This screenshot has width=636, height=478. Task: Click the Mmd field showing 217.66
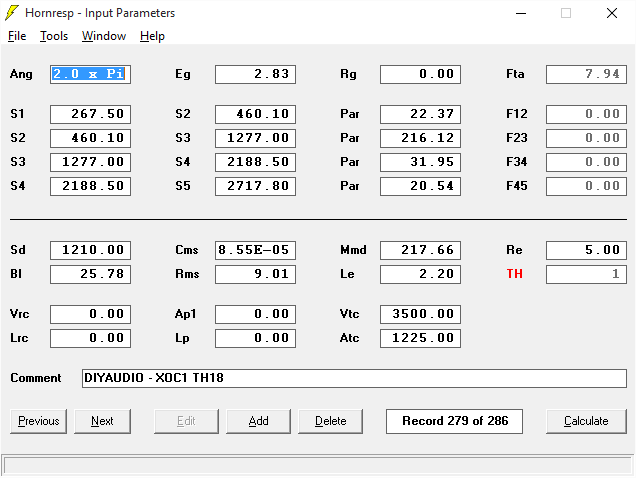(x=420, y=250)
